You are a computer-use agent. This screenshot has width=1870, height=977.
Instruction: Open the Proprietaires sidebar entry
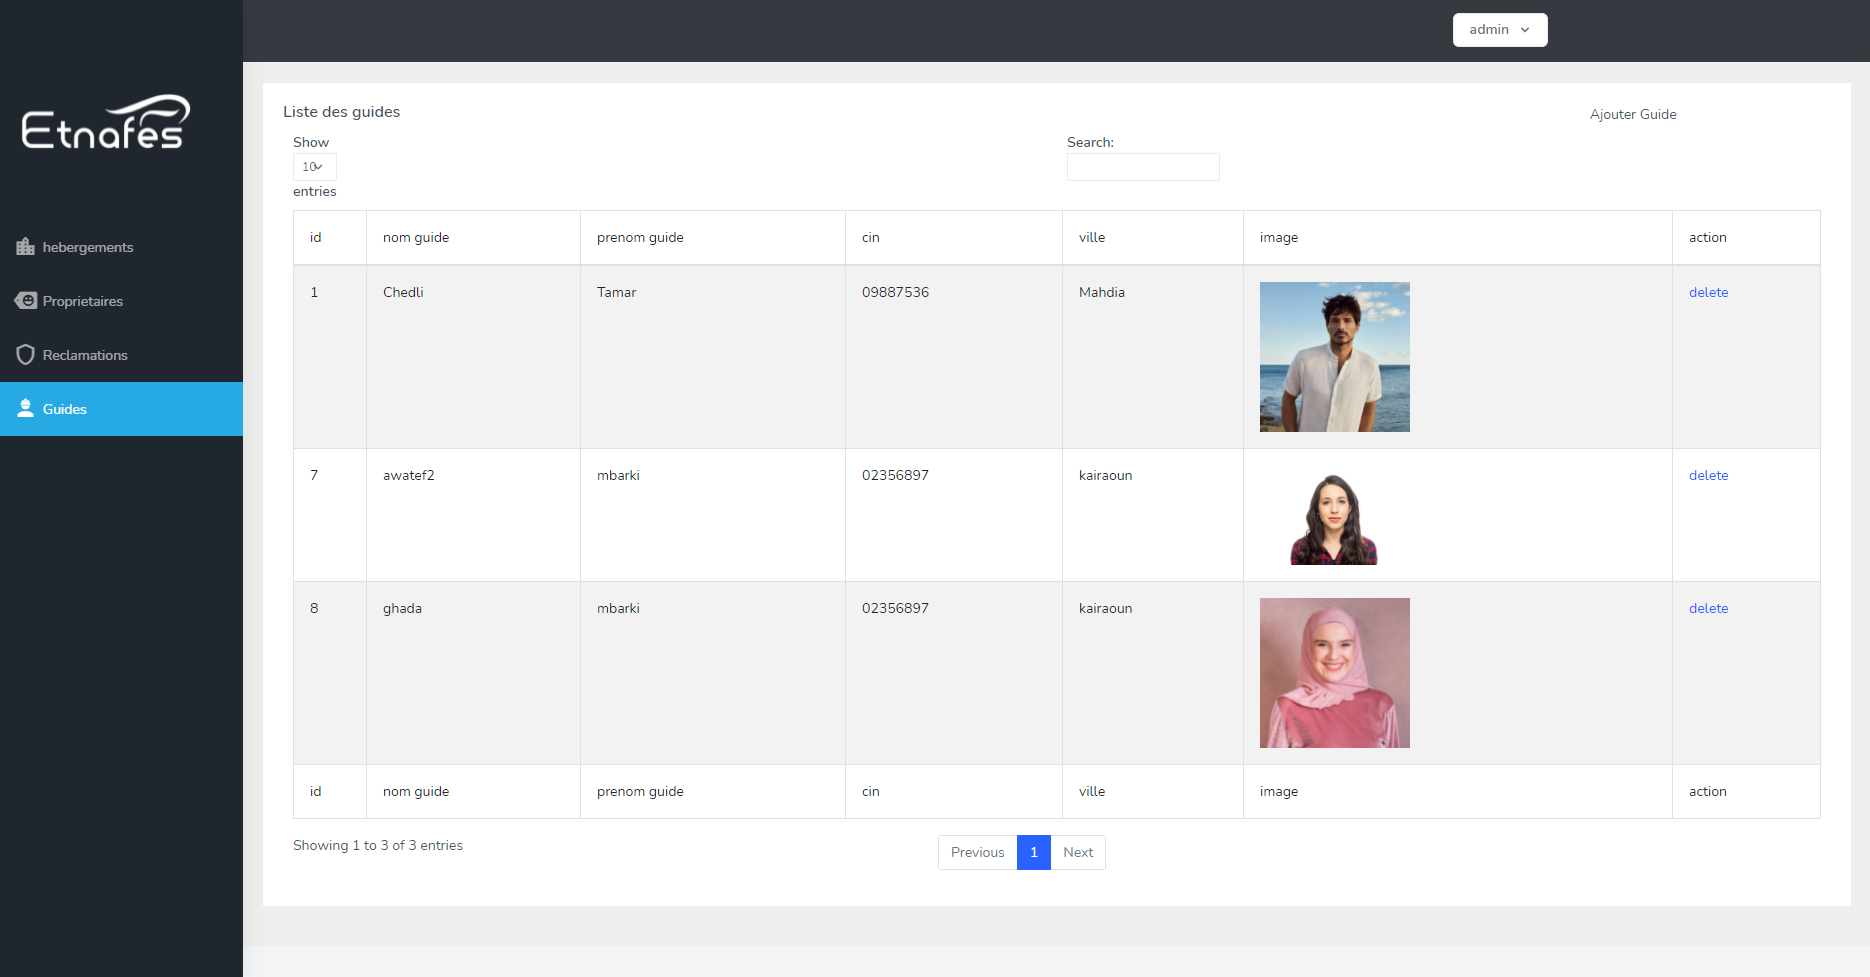click(x=83, y=301)
